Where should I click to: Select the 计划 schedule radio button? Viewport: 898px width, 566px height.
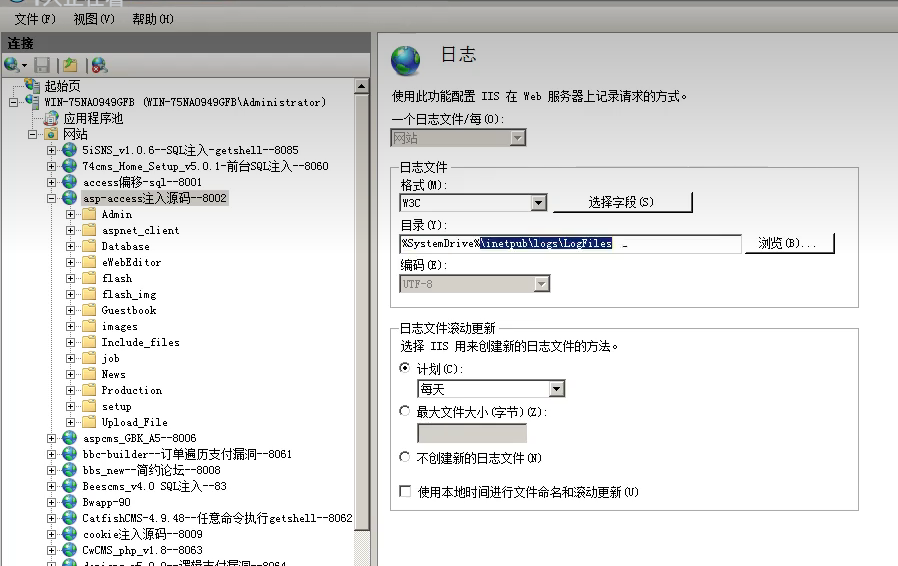[405, 368]
